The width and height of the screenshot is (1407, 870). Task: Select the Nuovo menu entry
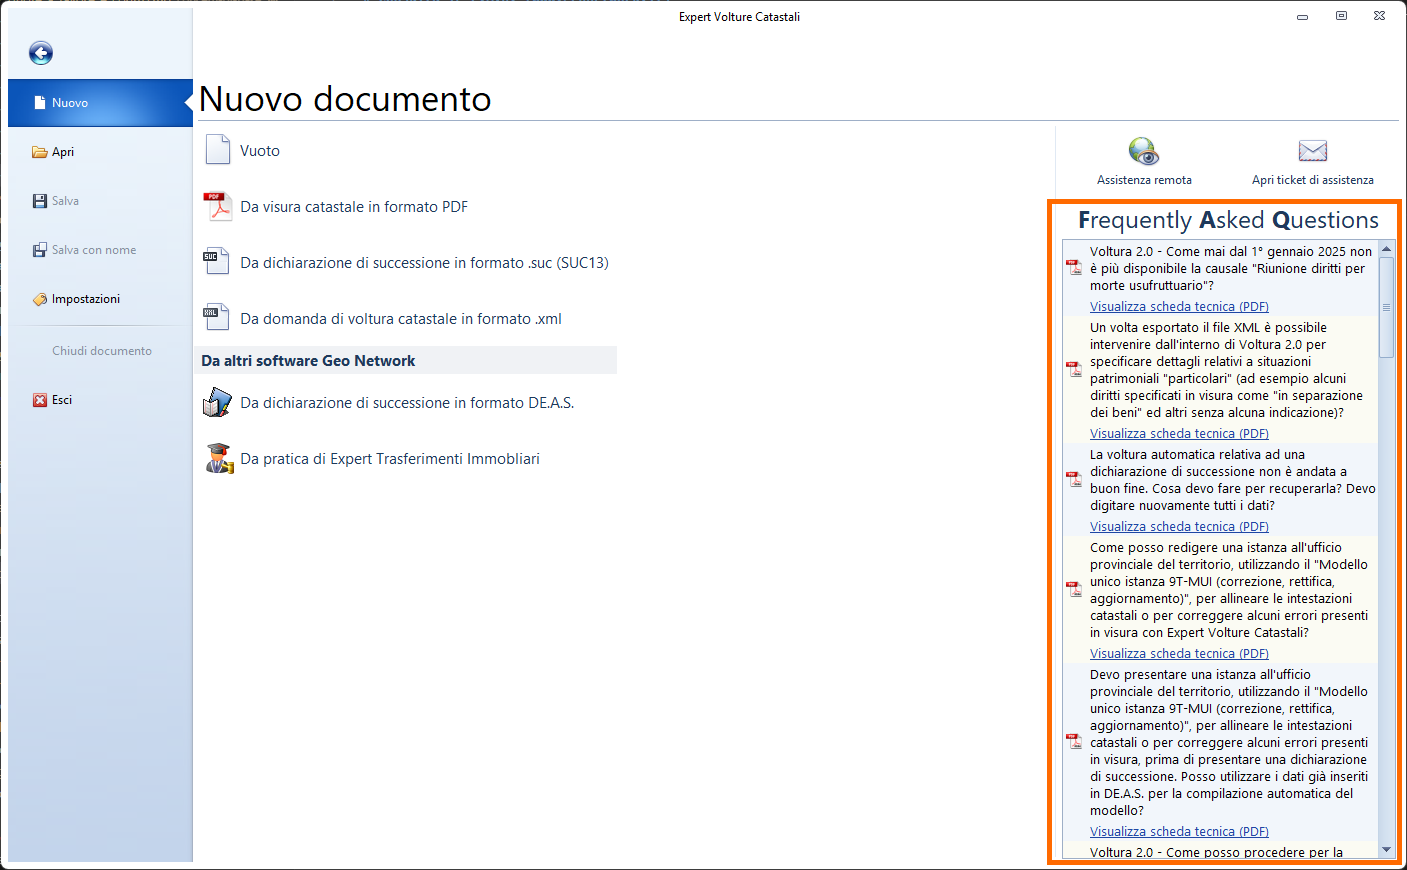[100, 103]
